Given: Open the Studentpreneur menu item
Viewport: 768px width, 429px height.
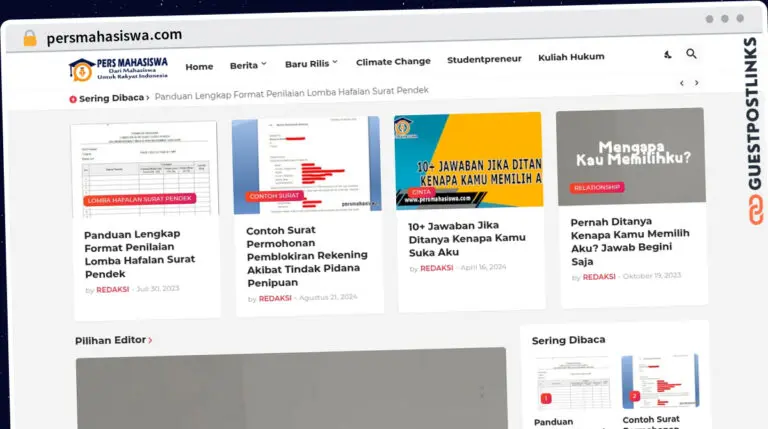Looking at the screenshot, I should (484, 59).
